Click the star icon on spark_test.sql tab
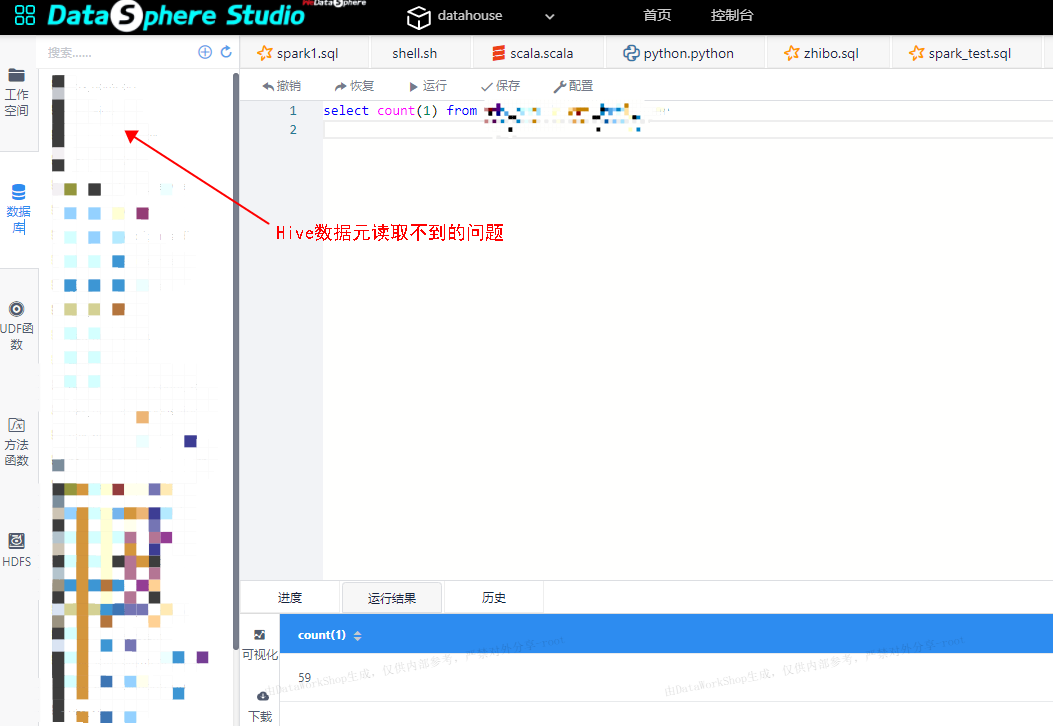Screen dimensions: 1053x726 (x=917, y=53)
